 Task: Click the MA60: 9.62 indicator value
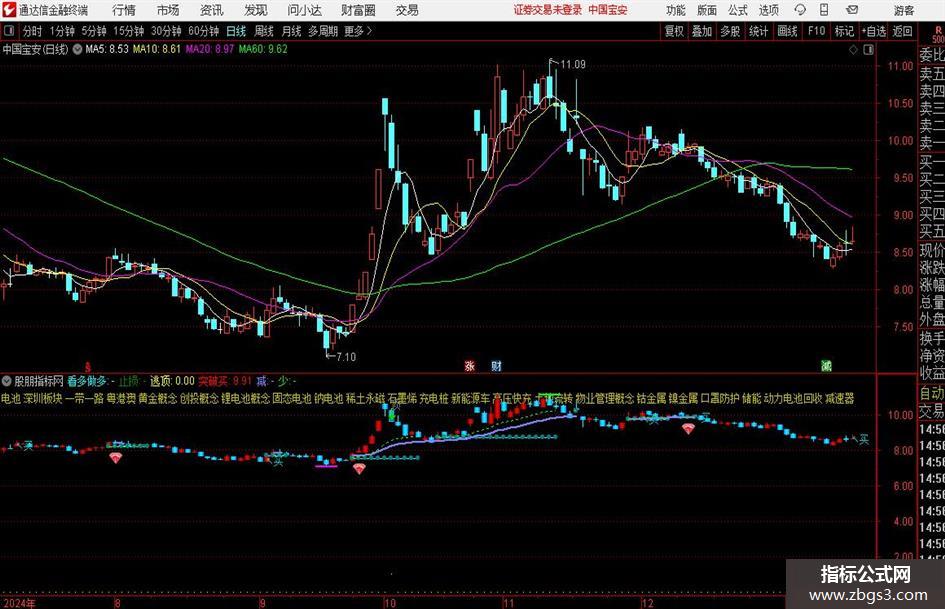click(263, 49)
